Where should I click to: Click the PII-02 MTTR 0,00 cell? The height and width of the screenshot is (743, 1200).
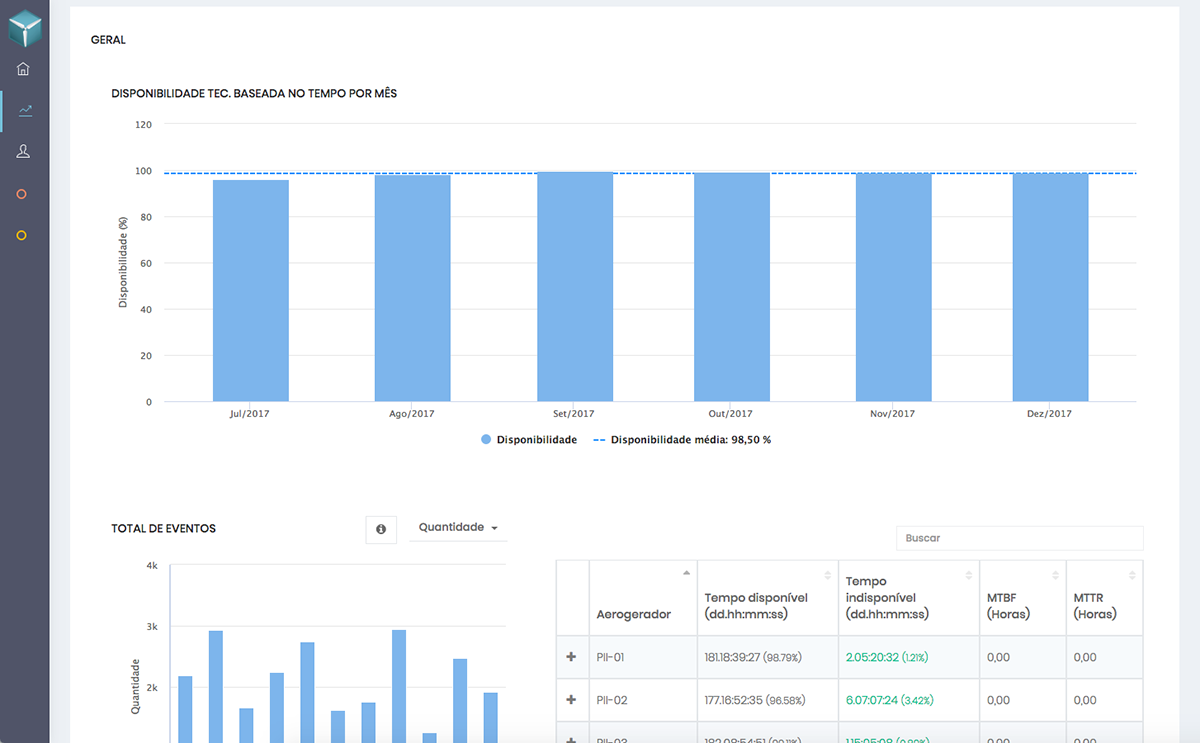[1104, 700]
